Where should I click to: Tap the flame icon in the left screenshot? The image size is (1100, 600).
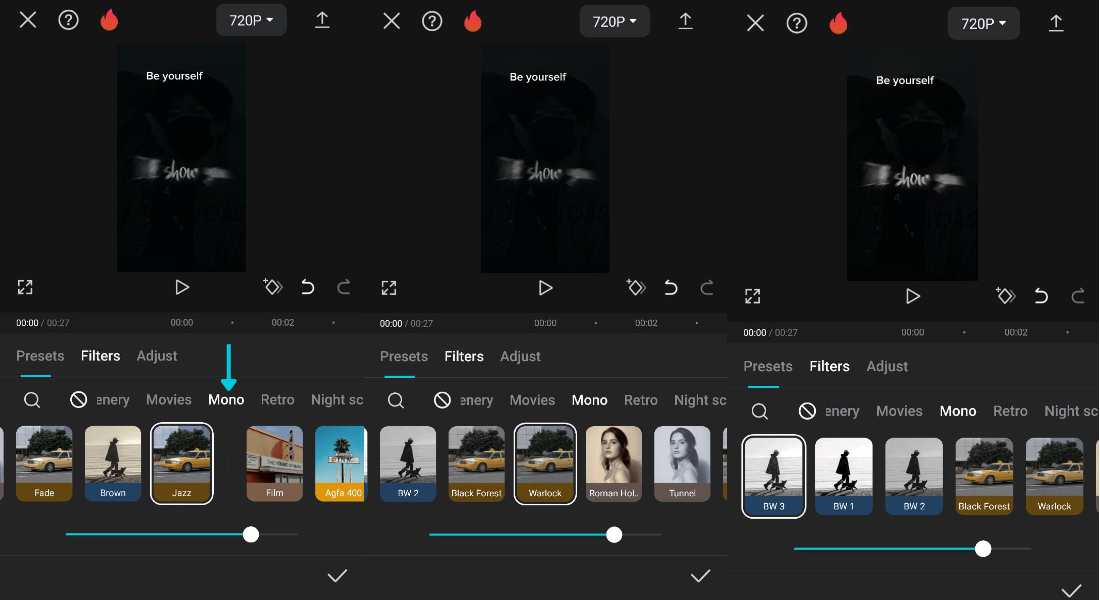[x=109, y=20]
